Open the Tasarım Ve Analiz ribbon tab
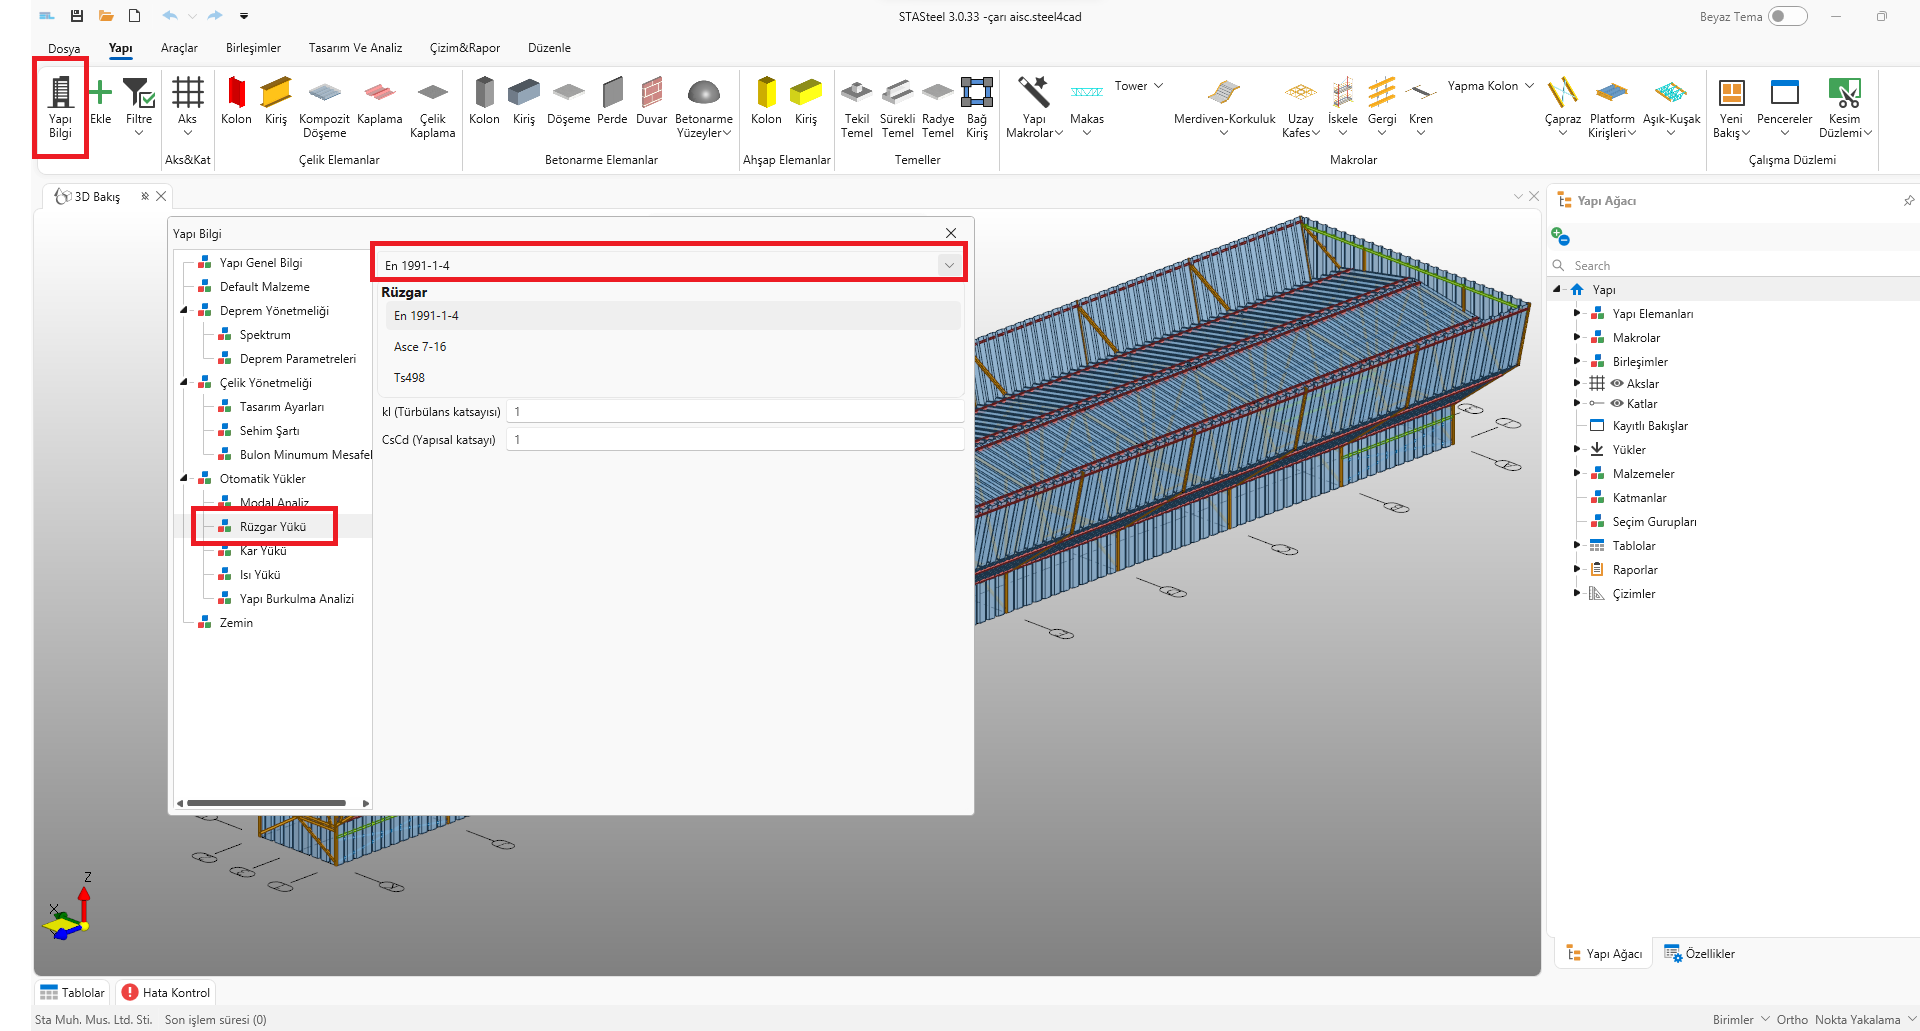Screen dimensions: 1920x1031 coord(355,48)
